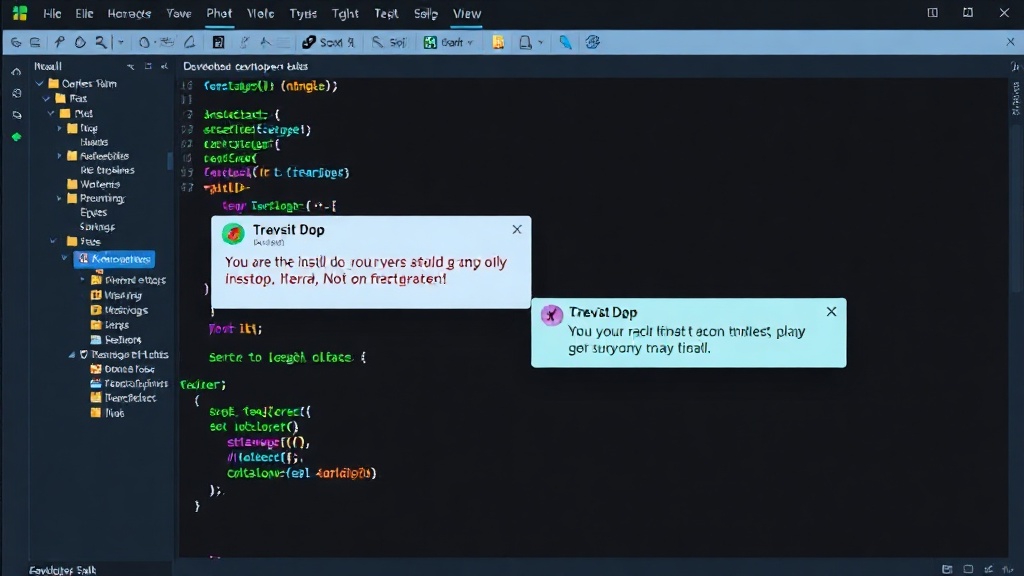Open the dropdown arrow after the magnifier
1024x576 pixels.
point(120,42)
